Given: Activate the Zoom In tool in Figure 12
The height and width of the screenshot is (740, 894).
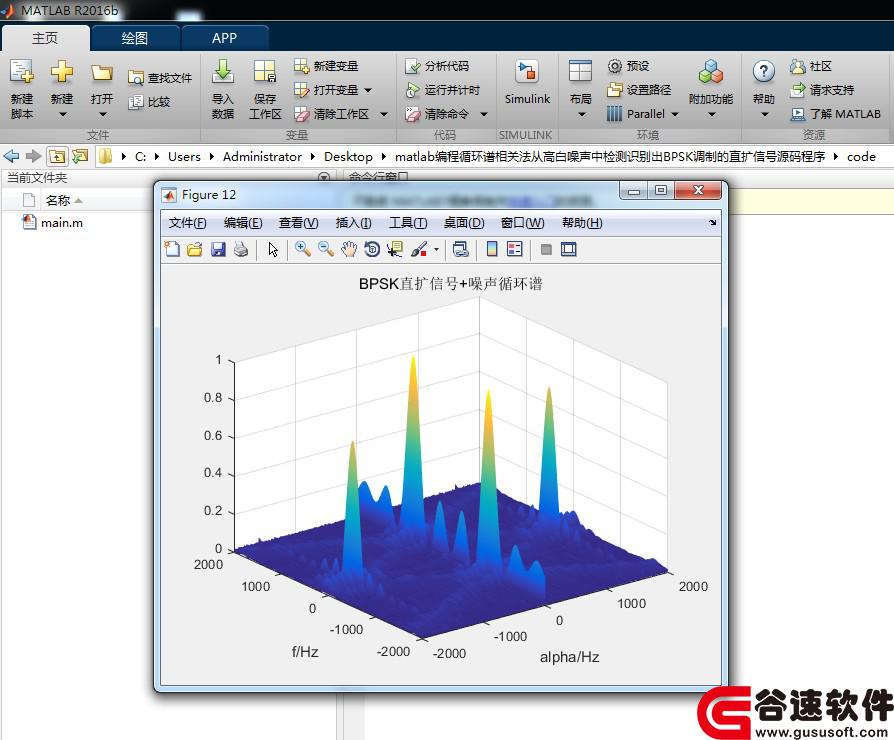Looking at the screenshot, I should [x=302, y=249].
